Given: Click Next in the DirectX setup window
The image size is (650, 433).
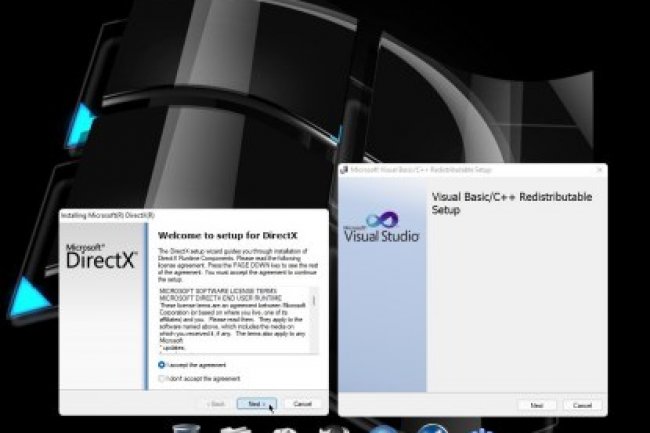Looking at the screenshot, I should [257, 404].
